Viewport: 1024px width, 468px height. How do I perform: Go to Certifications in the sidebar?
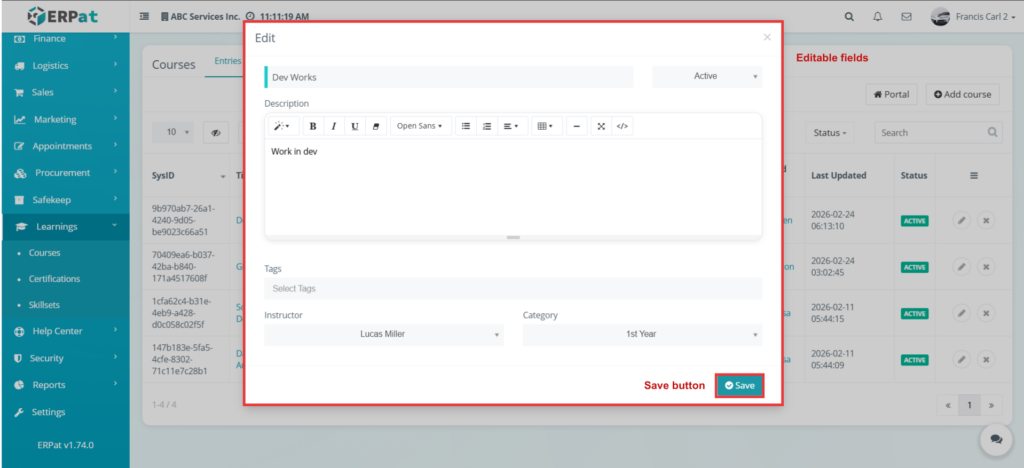tap(54, 279)
